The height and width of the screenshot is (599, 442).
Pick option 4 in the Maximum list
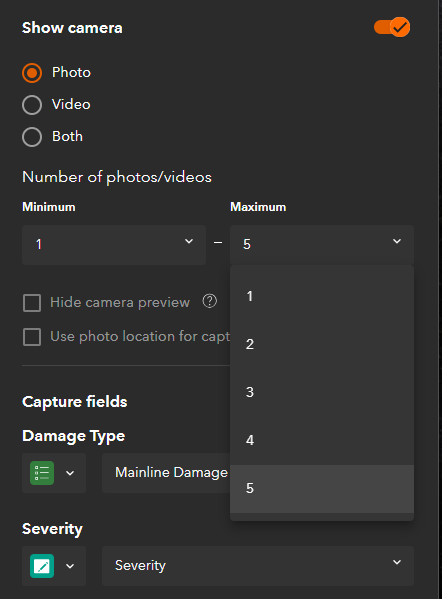(x=322, y=440)
